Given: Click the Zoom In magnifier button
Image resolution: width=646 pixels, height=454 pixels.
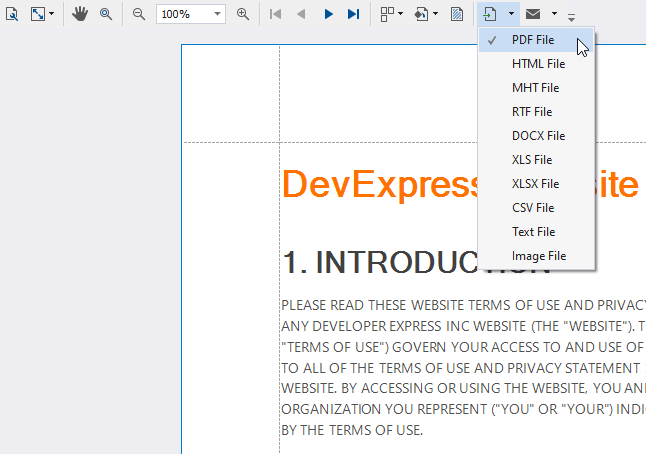Looking at the screenshot, I should coord(243,14).
